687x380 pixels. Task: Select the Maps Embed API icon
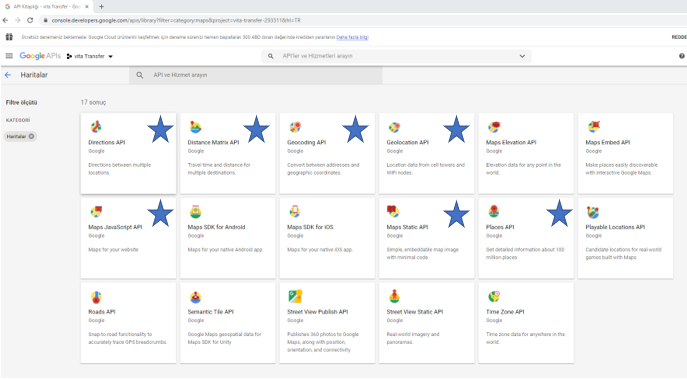tap(594, 127)
